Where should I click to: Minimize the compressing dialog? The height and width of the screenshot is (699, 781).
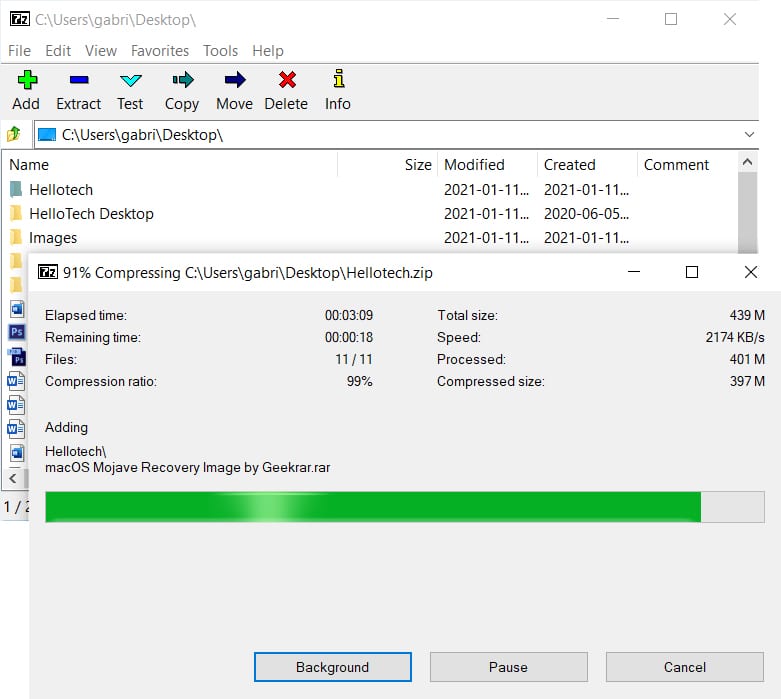point(634,272)
